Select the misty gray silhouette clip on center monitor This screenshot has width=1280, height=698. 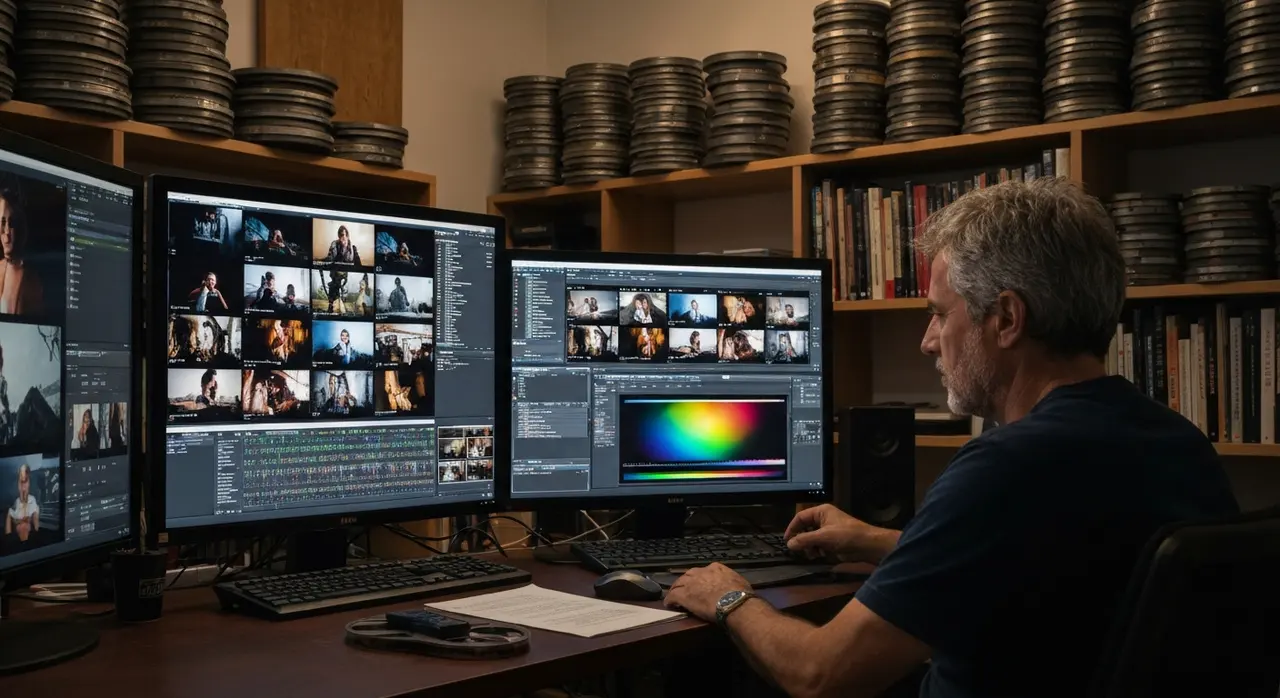click(x=404, y=296)
